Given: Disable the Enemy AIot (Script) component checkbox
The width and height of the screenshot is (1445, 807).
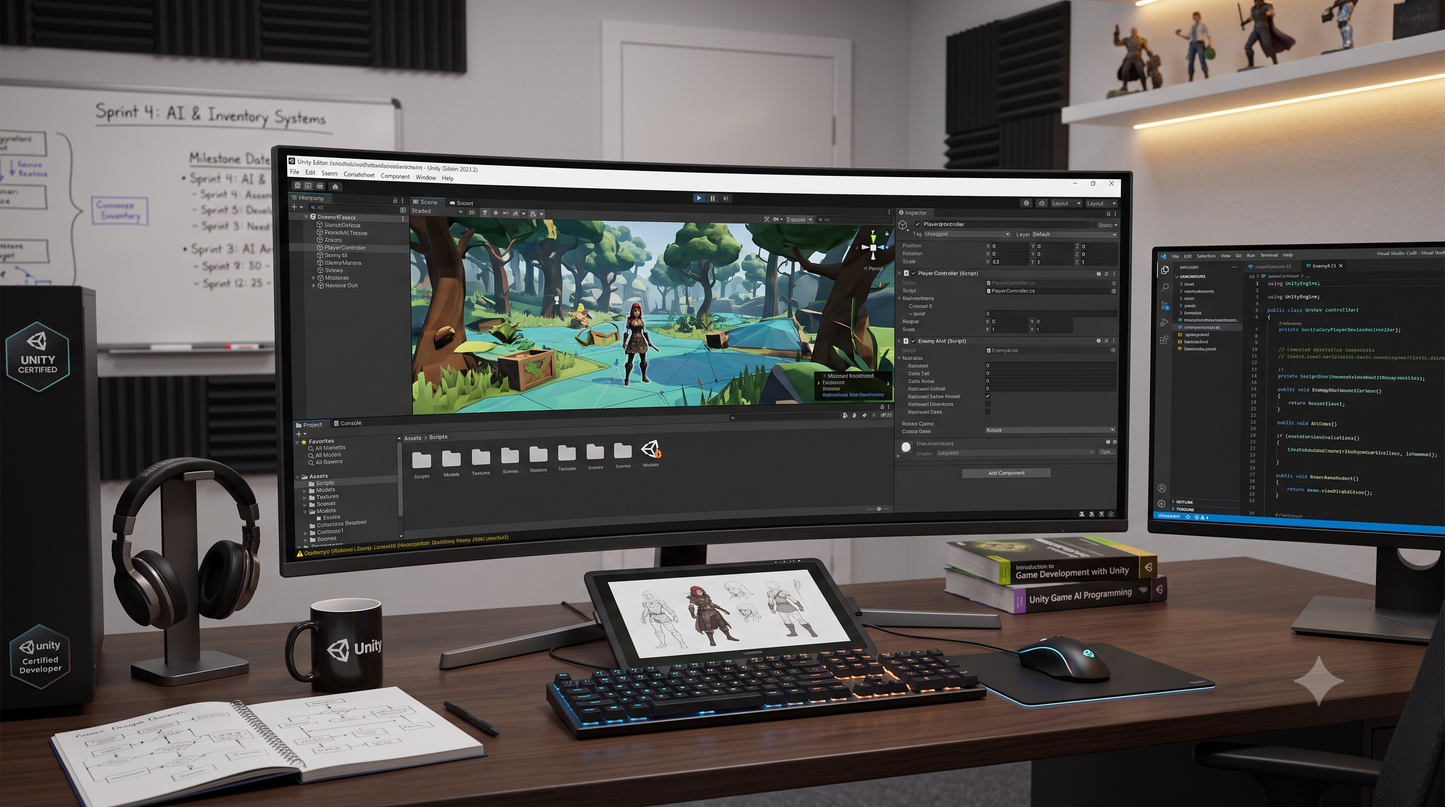Looking at the screenshot, I should pos(913,341).
